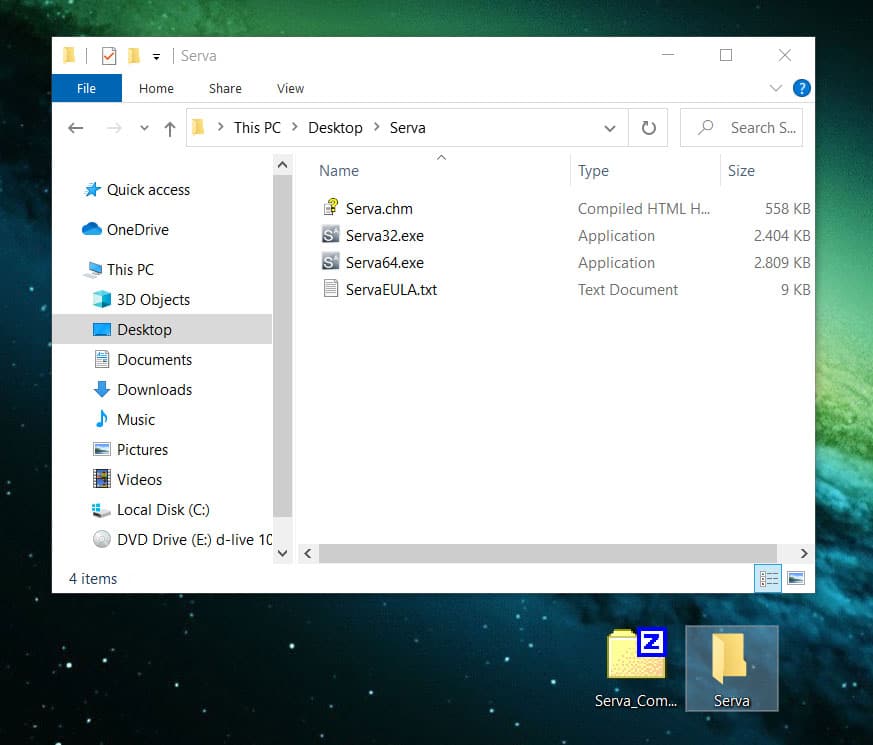Click the horizontal scrollbar left arrow

click(x=307, y=553)
